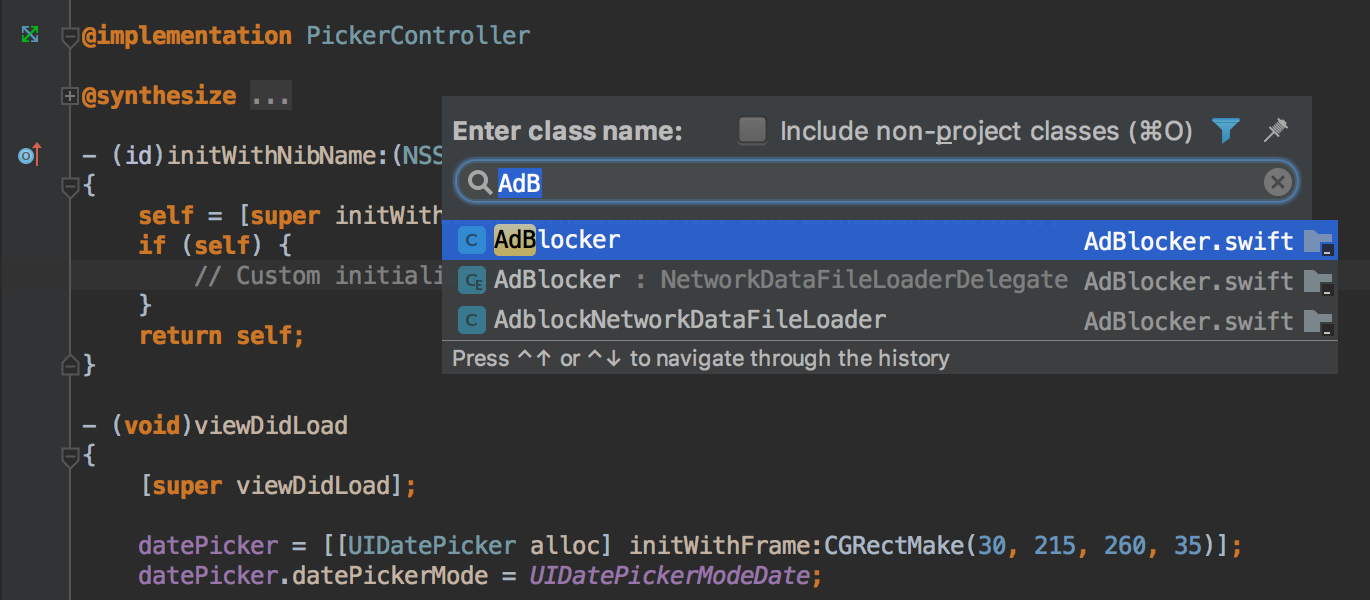This screenshot has height=600, width=1370.
Task: Click the override gutter icon beside initWithNibName
Action: click(x=30, y=156)
